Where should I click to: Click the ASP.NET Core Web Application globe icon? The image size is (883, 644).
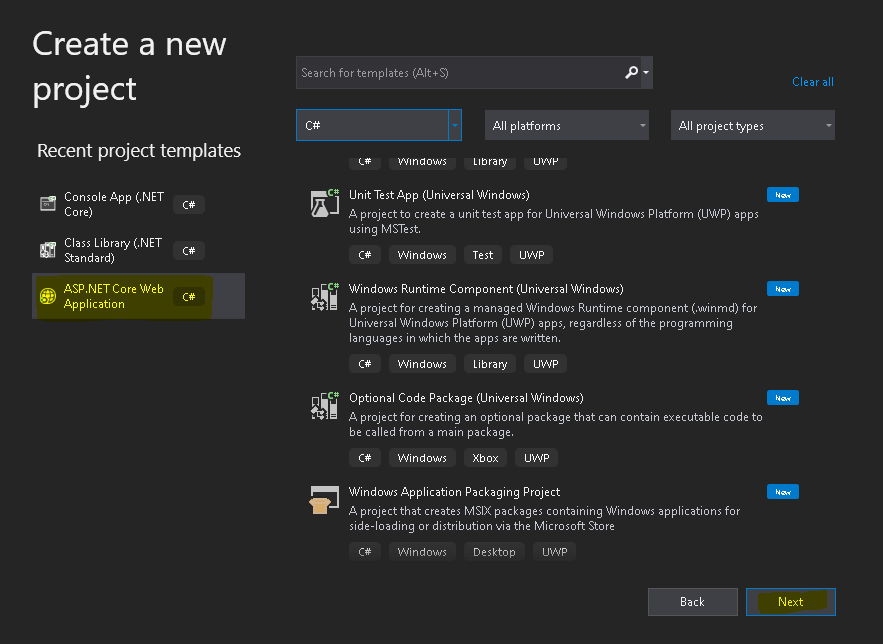48,296
